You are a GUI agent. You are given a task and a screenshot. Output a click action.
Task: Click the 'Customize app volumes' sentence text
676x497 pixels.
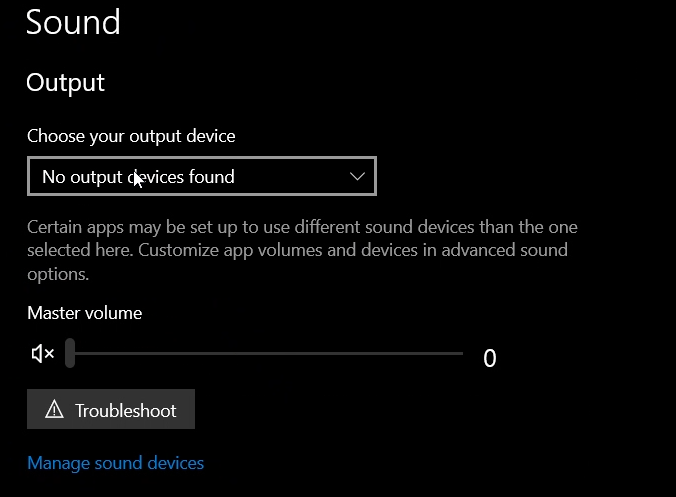(x=230, y=250)
